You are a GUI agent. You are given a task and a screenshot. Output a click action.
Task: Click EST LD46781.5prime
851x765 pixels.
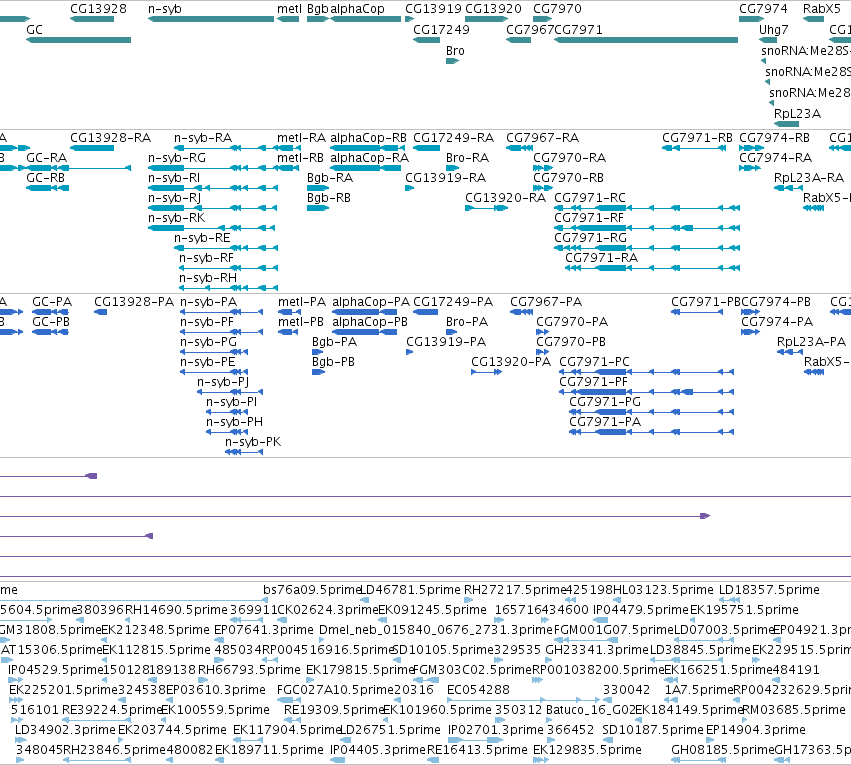[x=410, y=590]
